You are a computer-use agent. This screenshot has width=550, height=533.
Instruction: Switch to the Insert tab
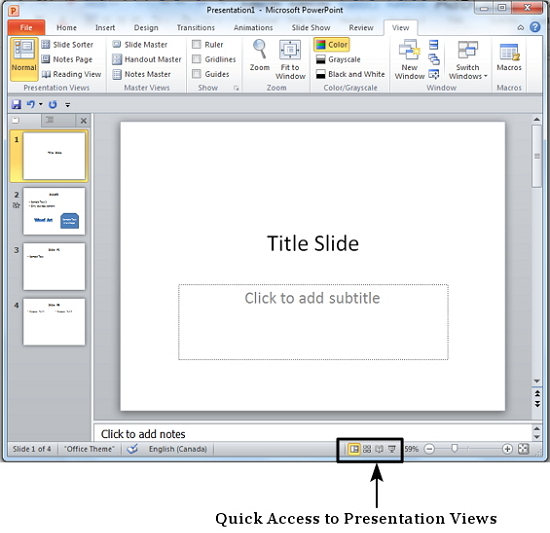tap(105, 27)
